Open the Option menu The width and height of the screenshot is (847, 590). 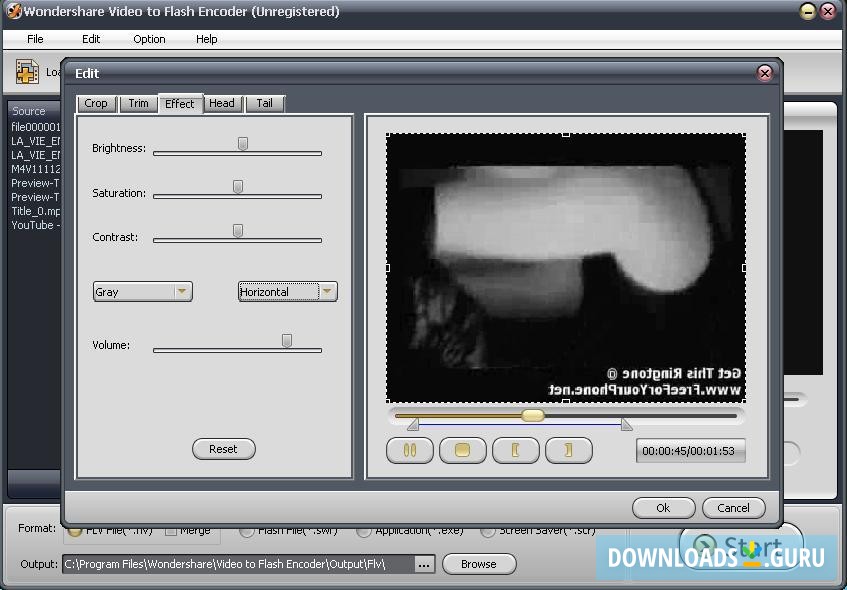[x=148, y=39]
